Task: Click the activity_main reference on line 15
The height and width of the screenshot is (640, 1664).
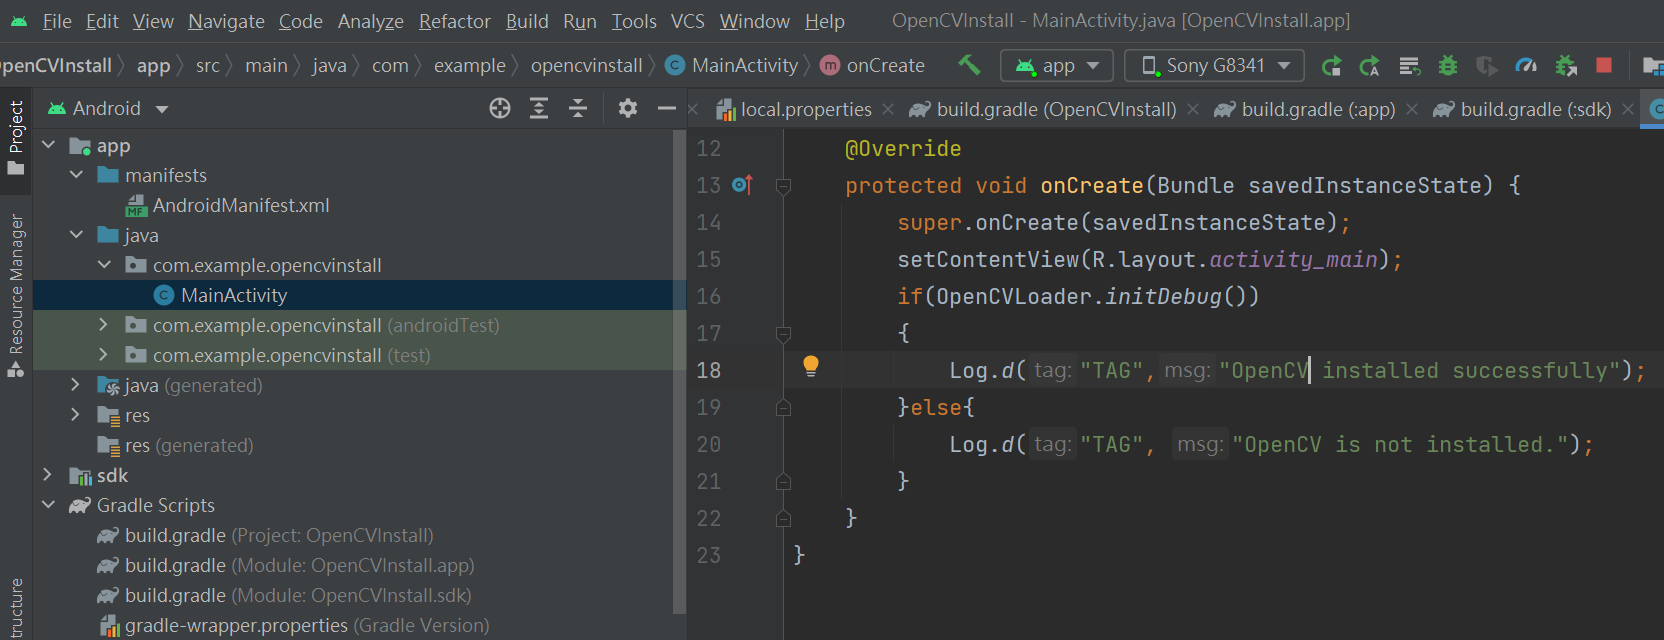Action: [x=1294, y=259]
